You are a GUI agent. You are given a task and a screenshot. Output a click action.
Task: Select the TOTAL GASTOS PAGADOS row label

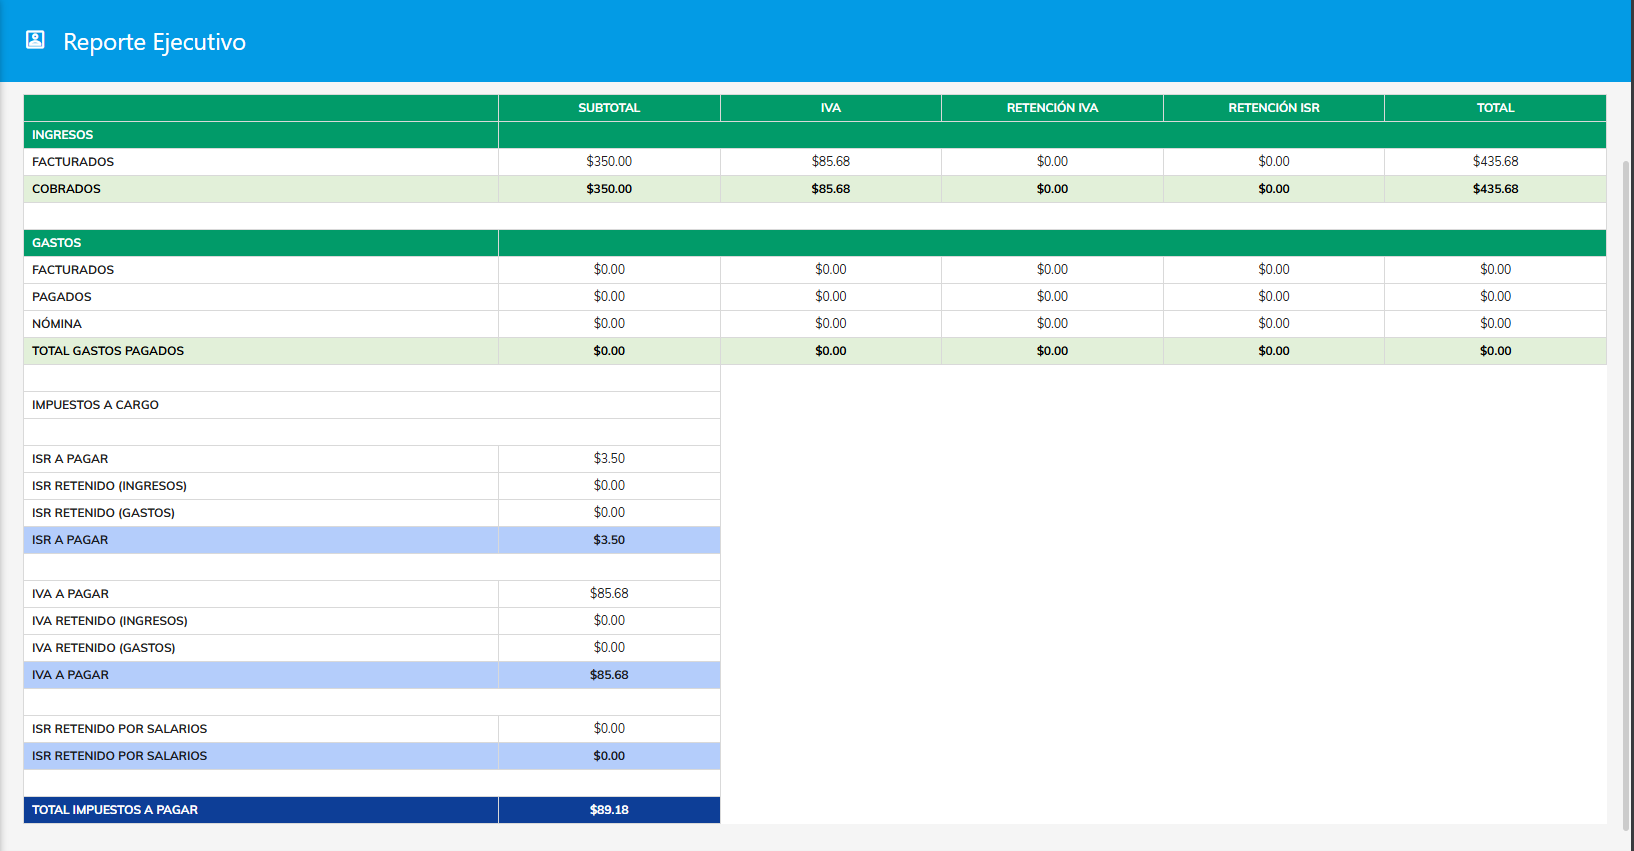[x=108, y=351]
